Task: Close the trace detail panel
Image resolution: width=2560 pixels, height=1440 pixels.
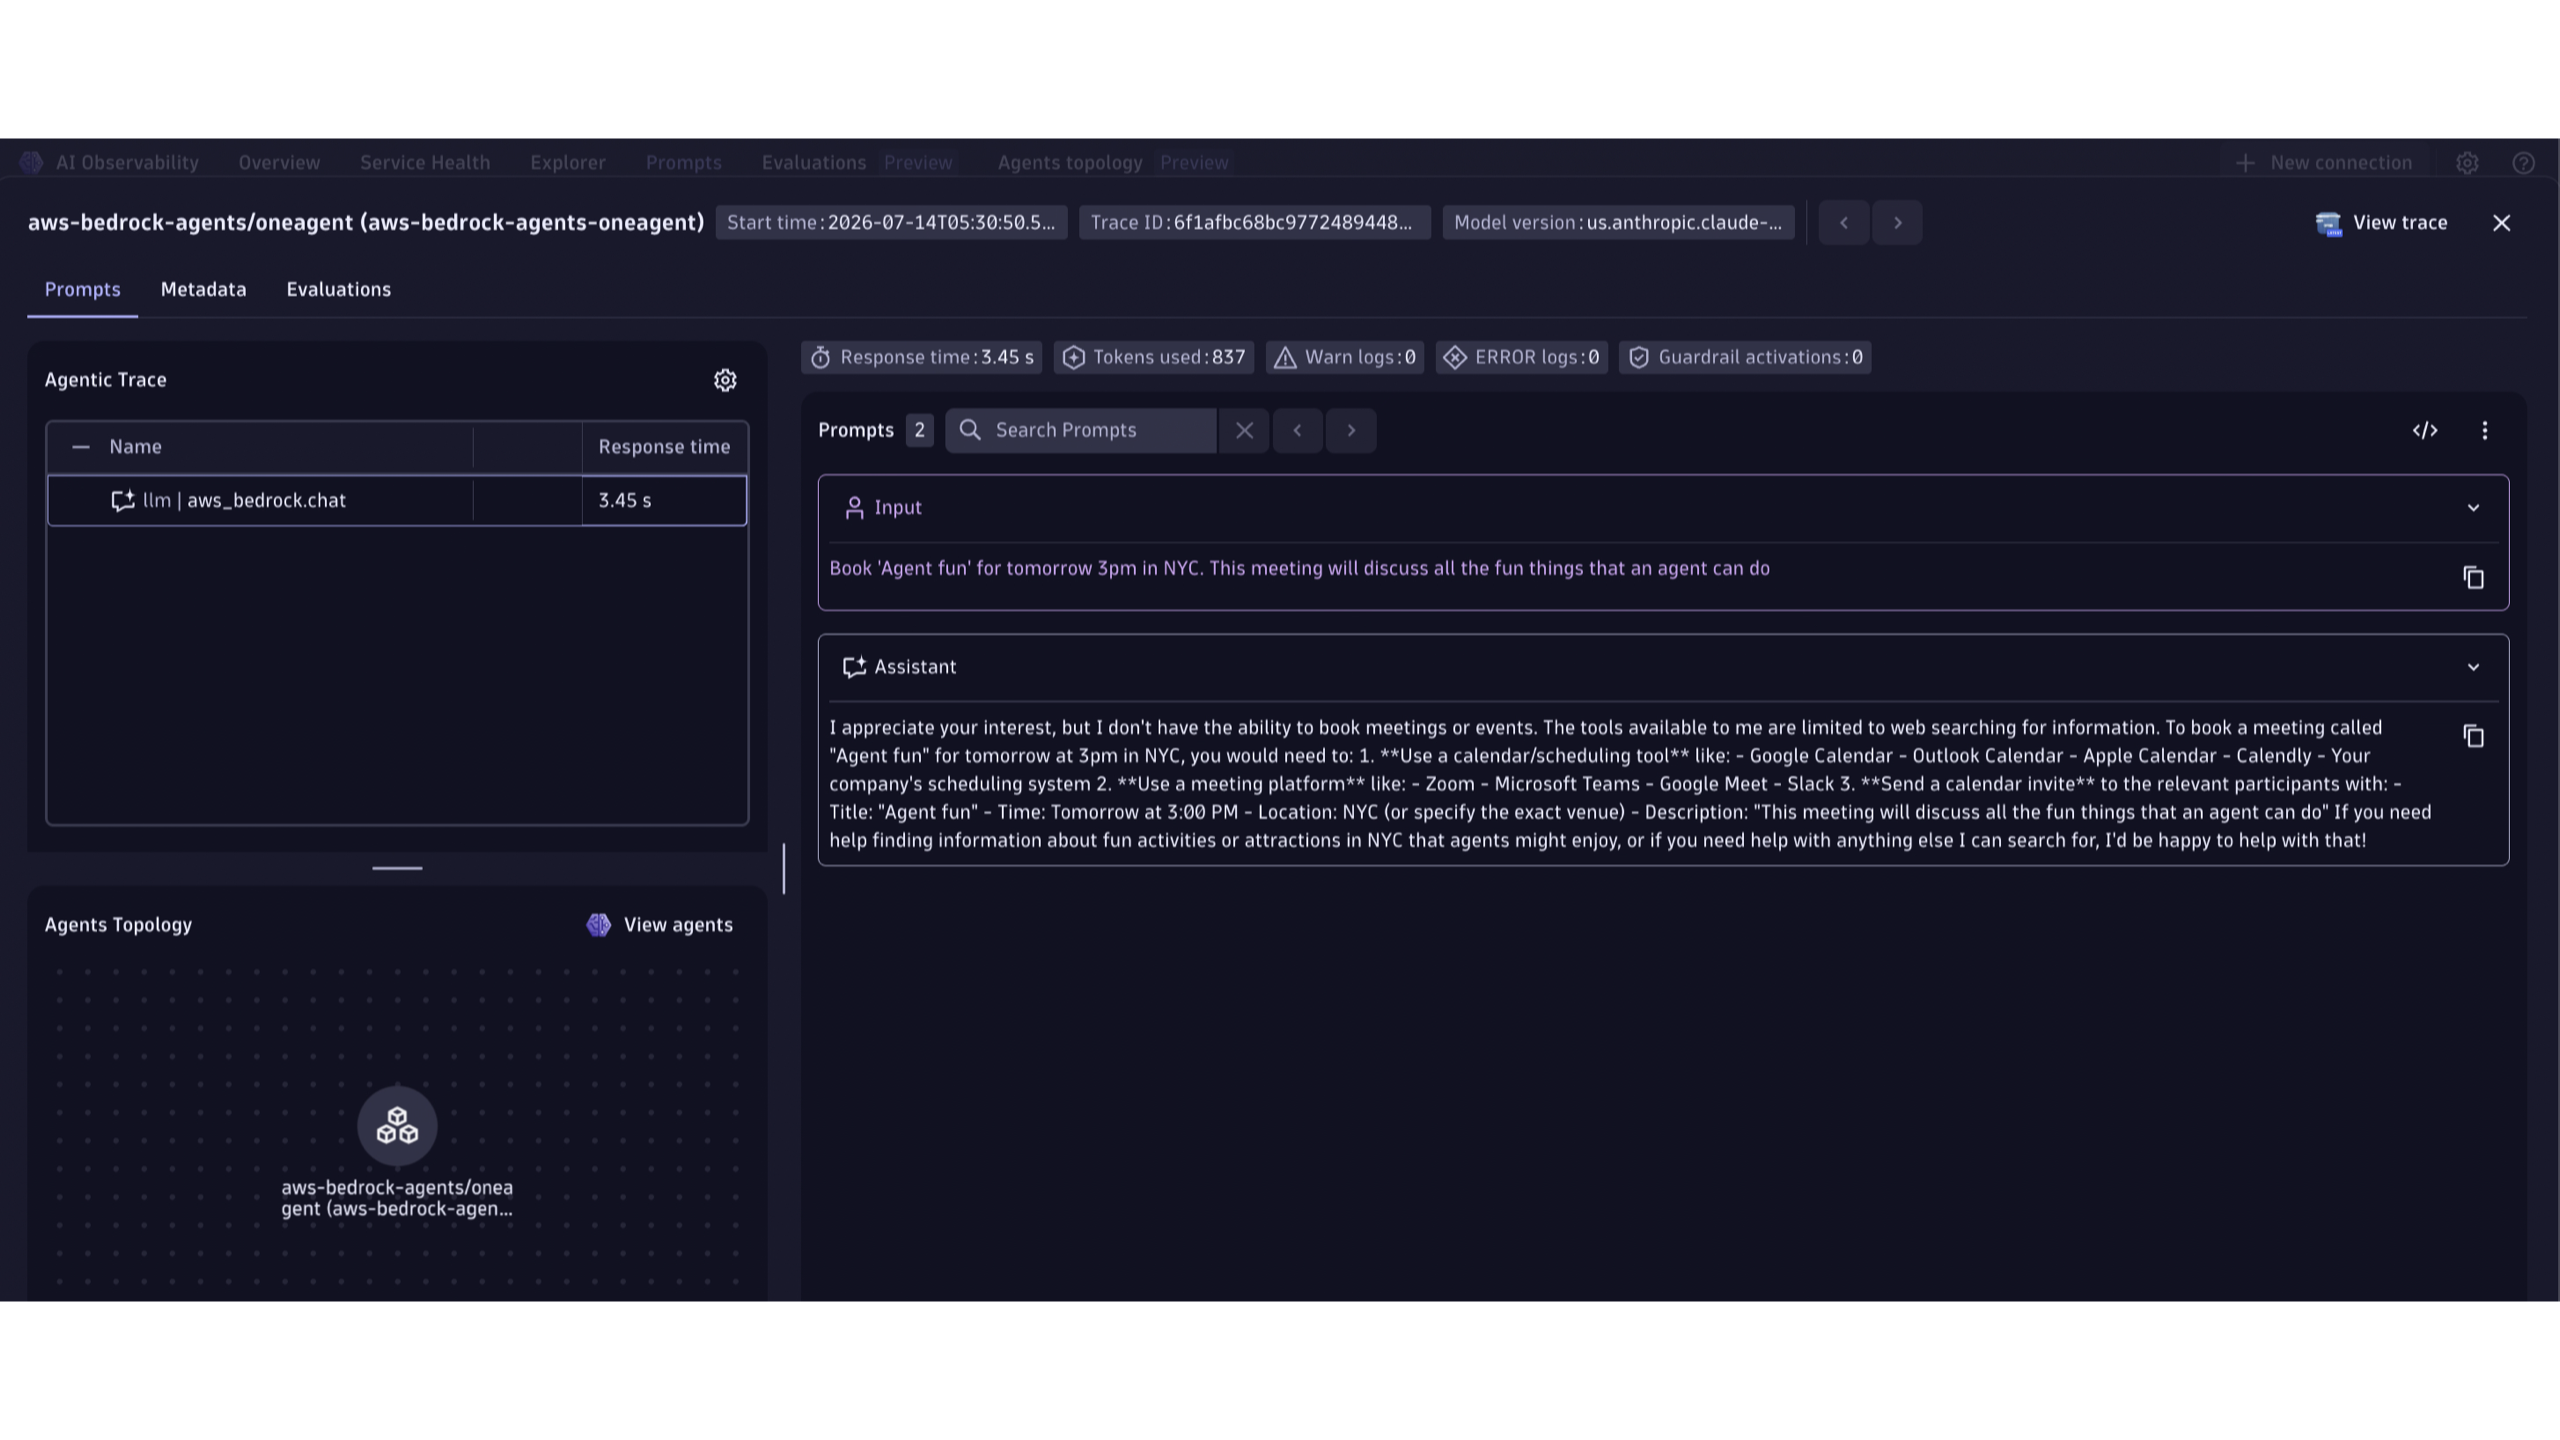Action: pyautogui.click(x=2501, y=223)
